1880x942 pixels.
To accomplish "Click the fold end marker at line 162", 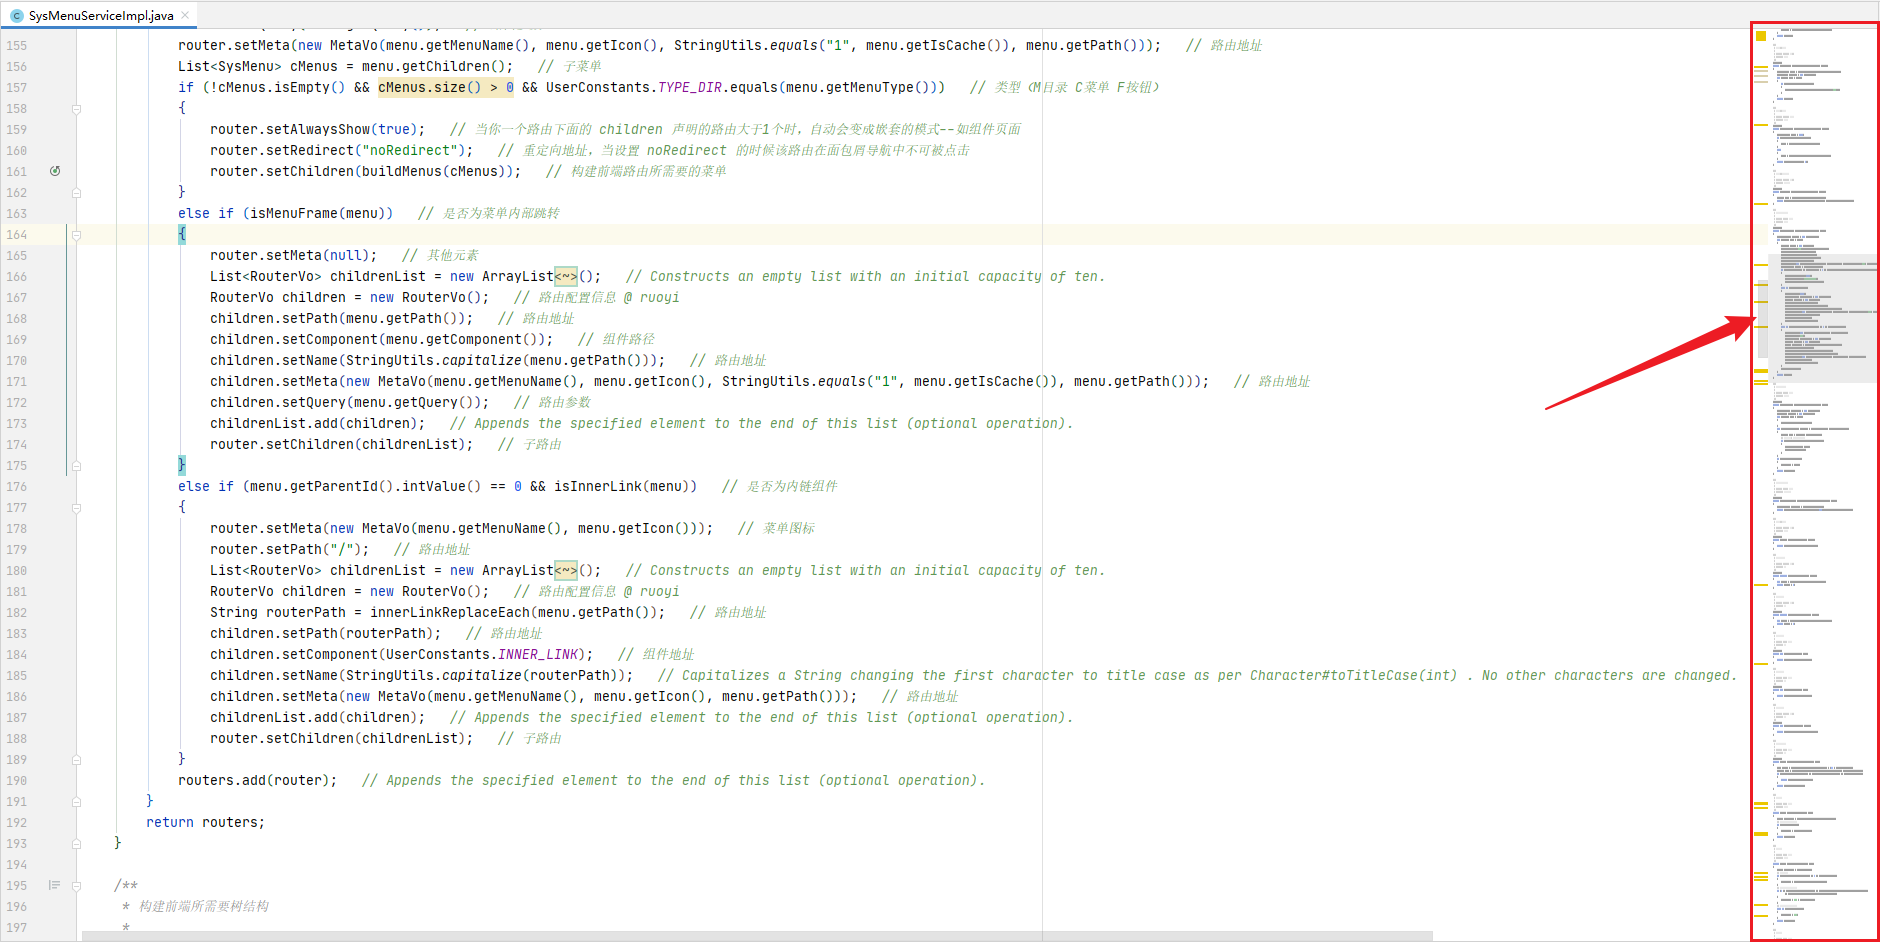I will pyautogui.click(x=76, y=193).
